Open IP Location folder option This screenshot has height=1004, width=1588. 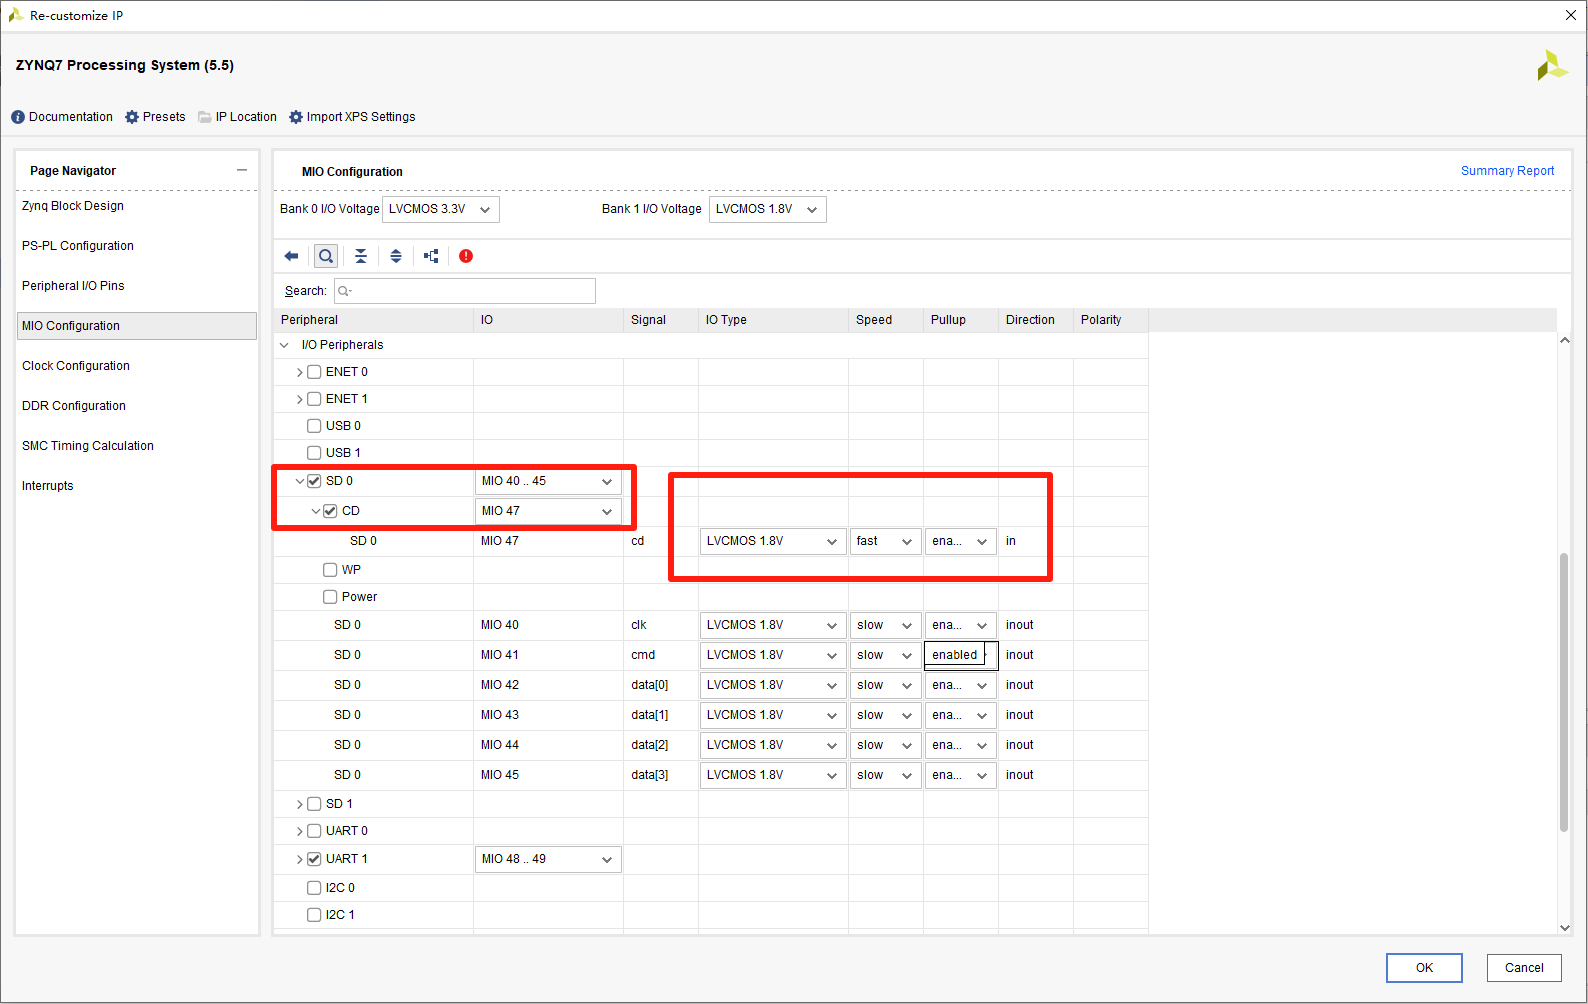pyautogui.click(x=237, y=117)
